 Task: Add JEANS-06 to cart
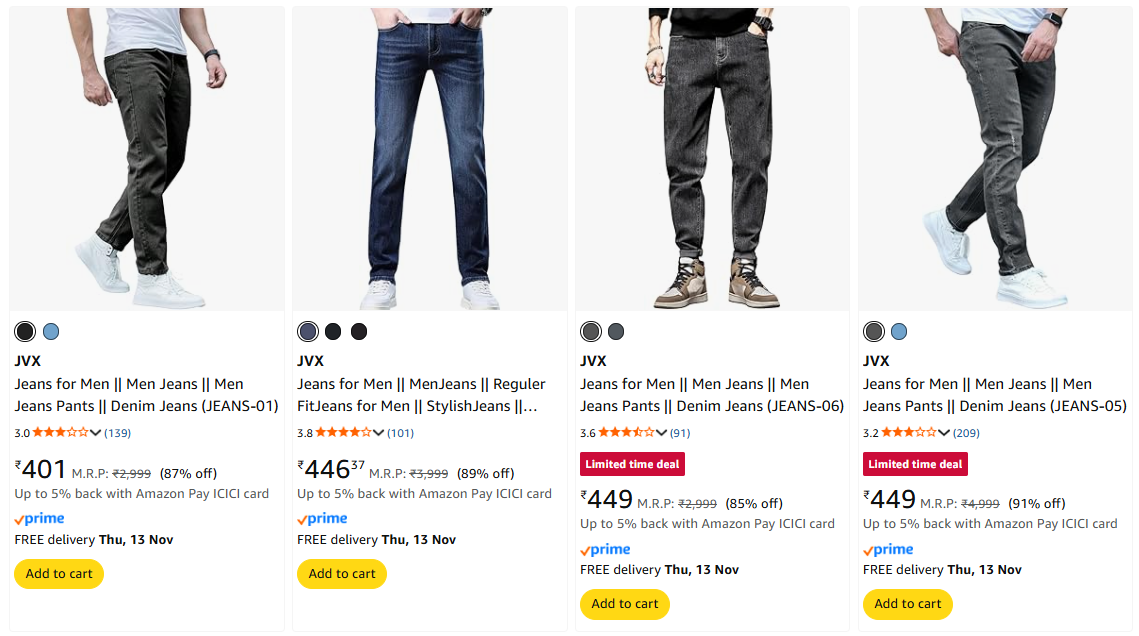625,604
